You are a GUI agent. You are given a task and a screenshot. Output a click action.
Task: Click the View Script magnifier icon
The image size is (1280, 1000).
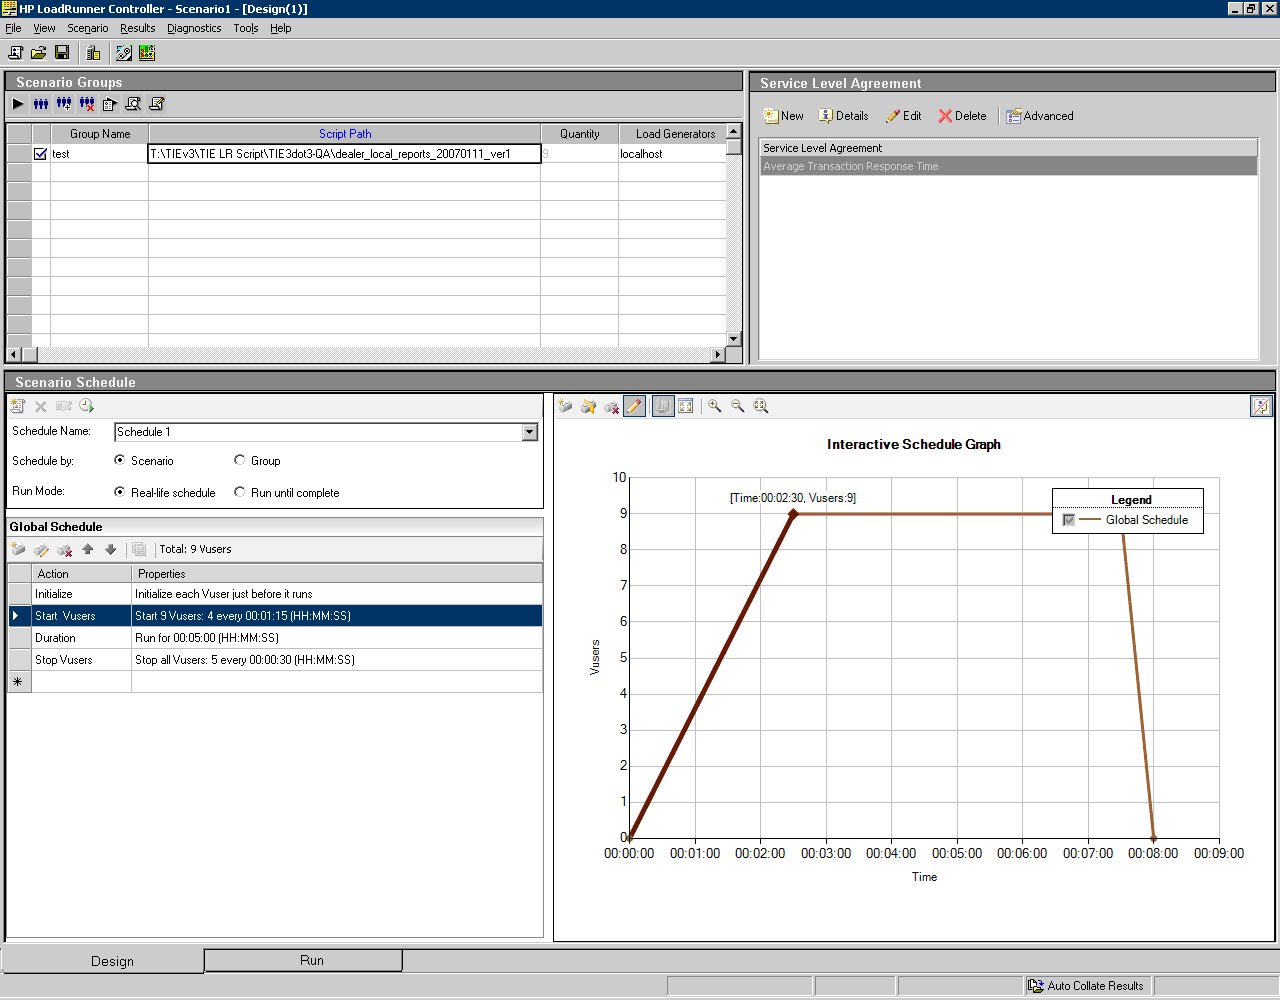(x=133, y=104)
